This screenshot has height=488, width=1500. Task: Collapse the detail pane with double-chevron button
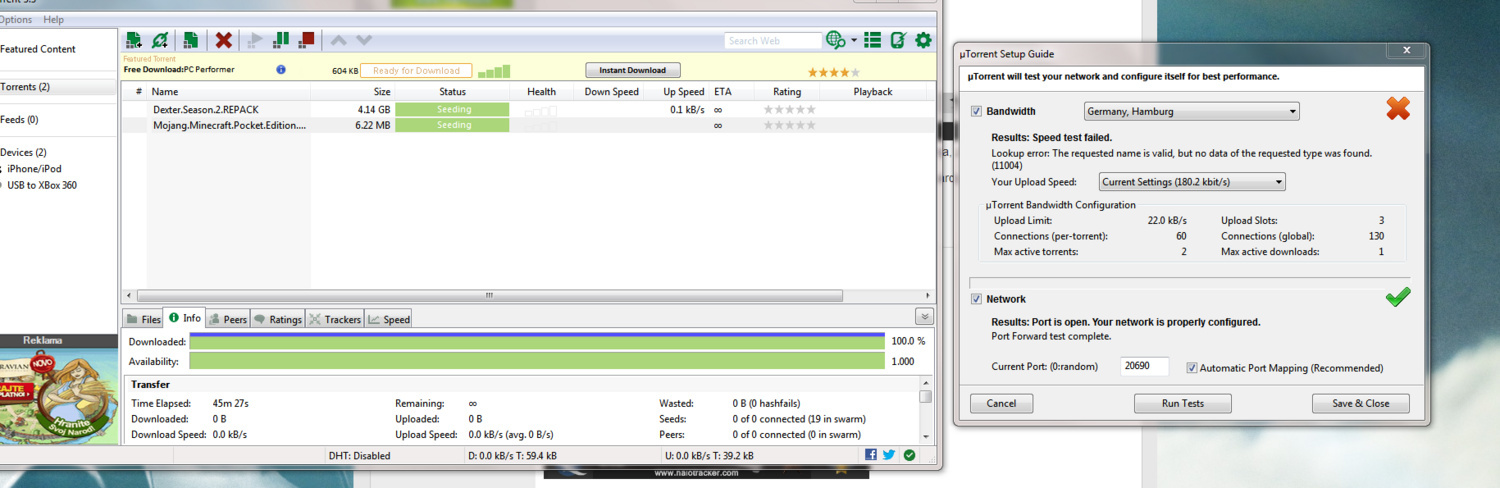tap(924, 317)
